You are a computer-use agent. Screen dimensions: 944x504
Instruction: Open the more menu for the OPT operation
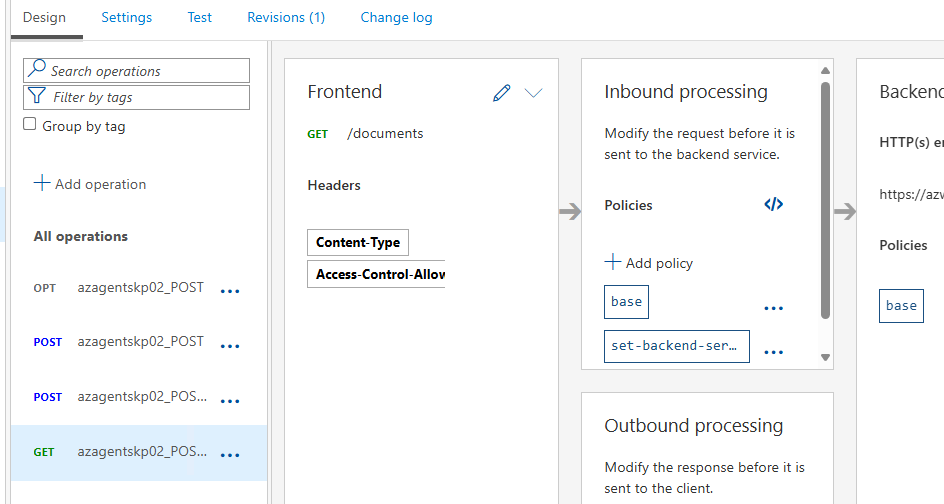point(230,291)
